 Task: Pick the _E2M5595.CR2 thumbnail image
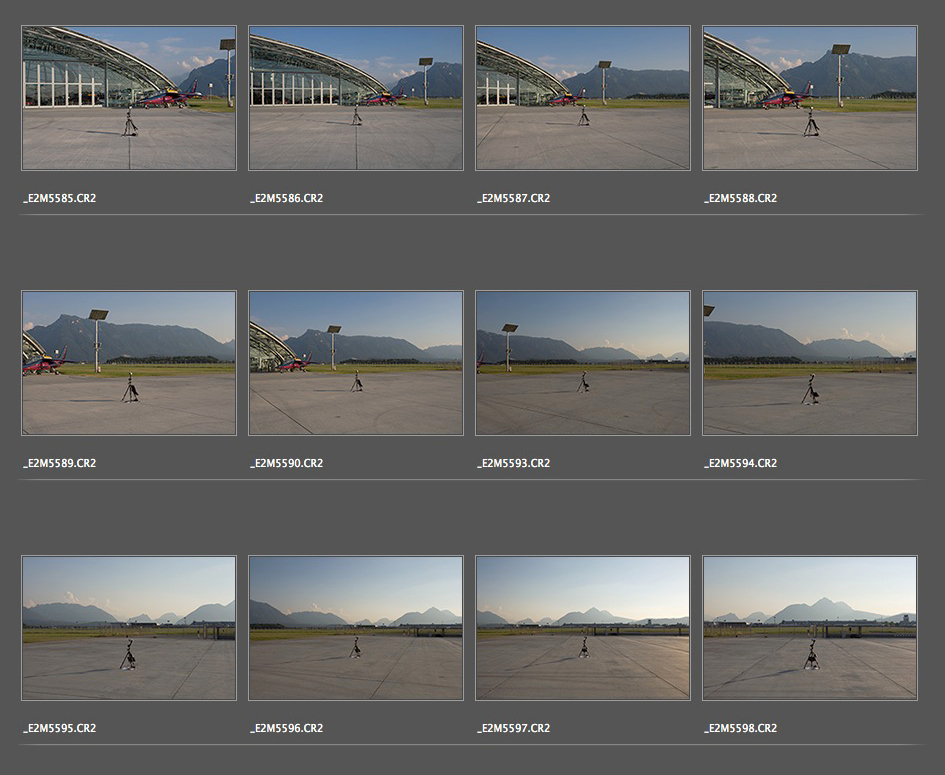click(129, 628)
